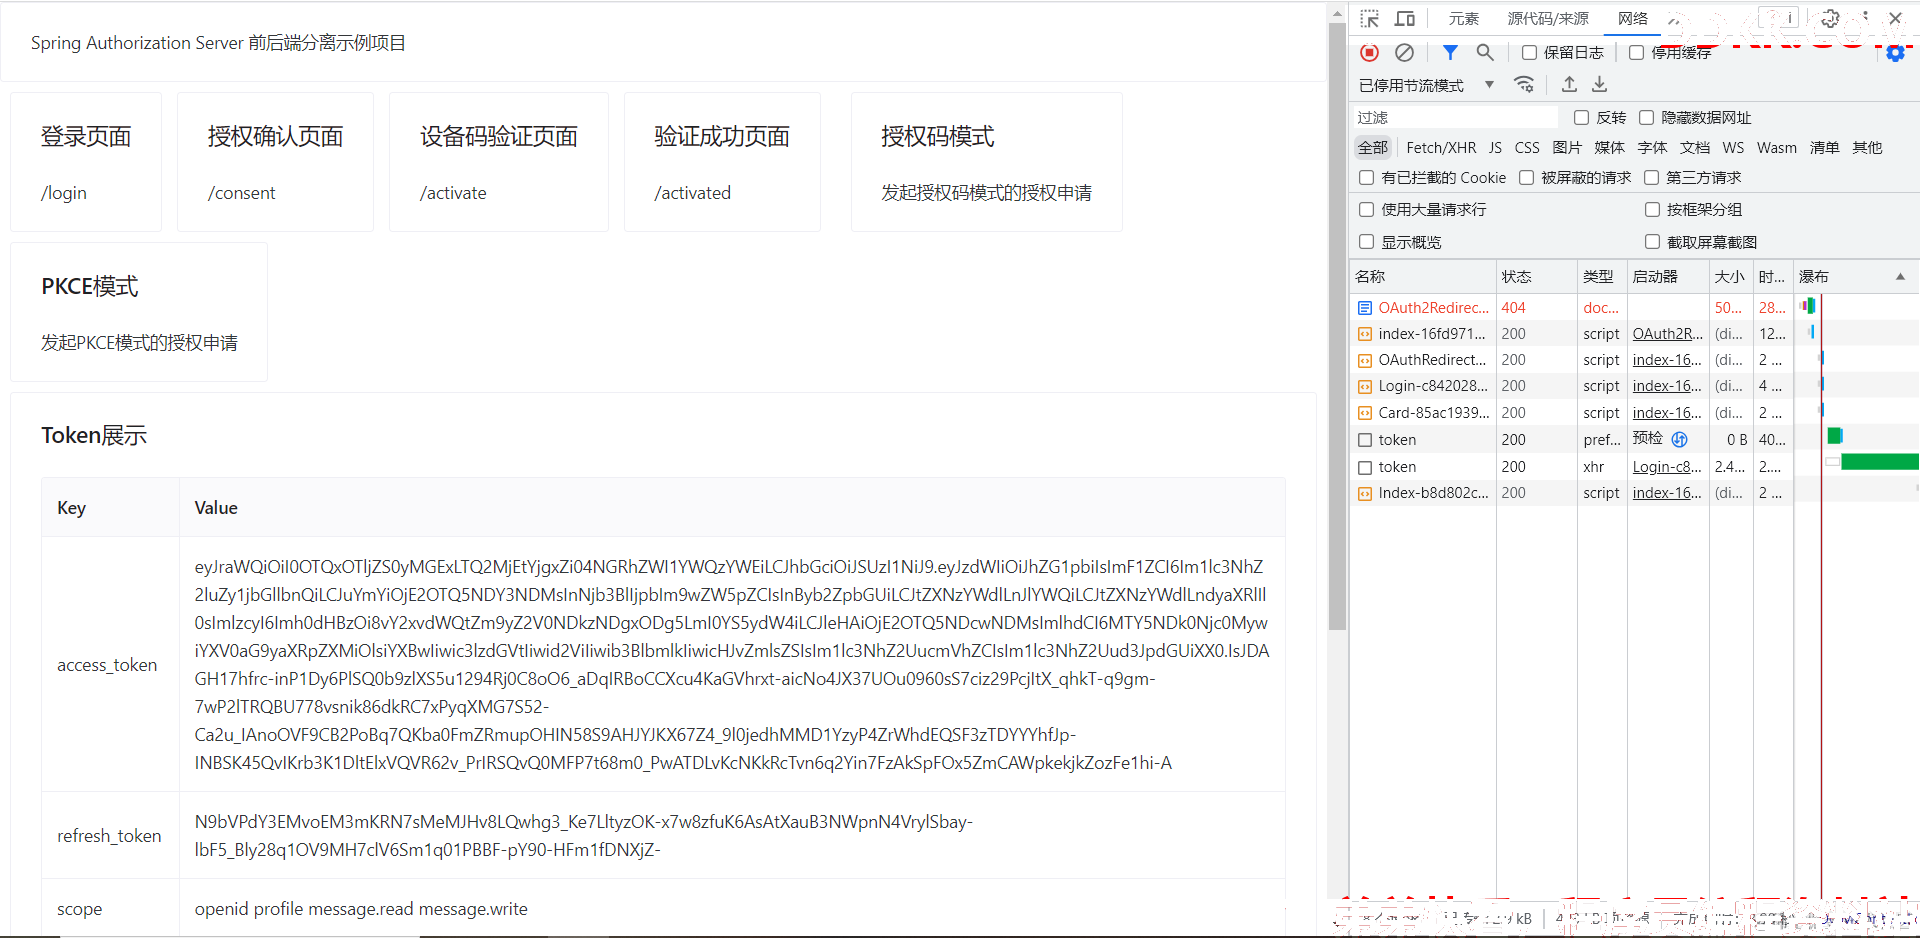
Task: Check the 按框架分组 option
Action: point(1652,210)
